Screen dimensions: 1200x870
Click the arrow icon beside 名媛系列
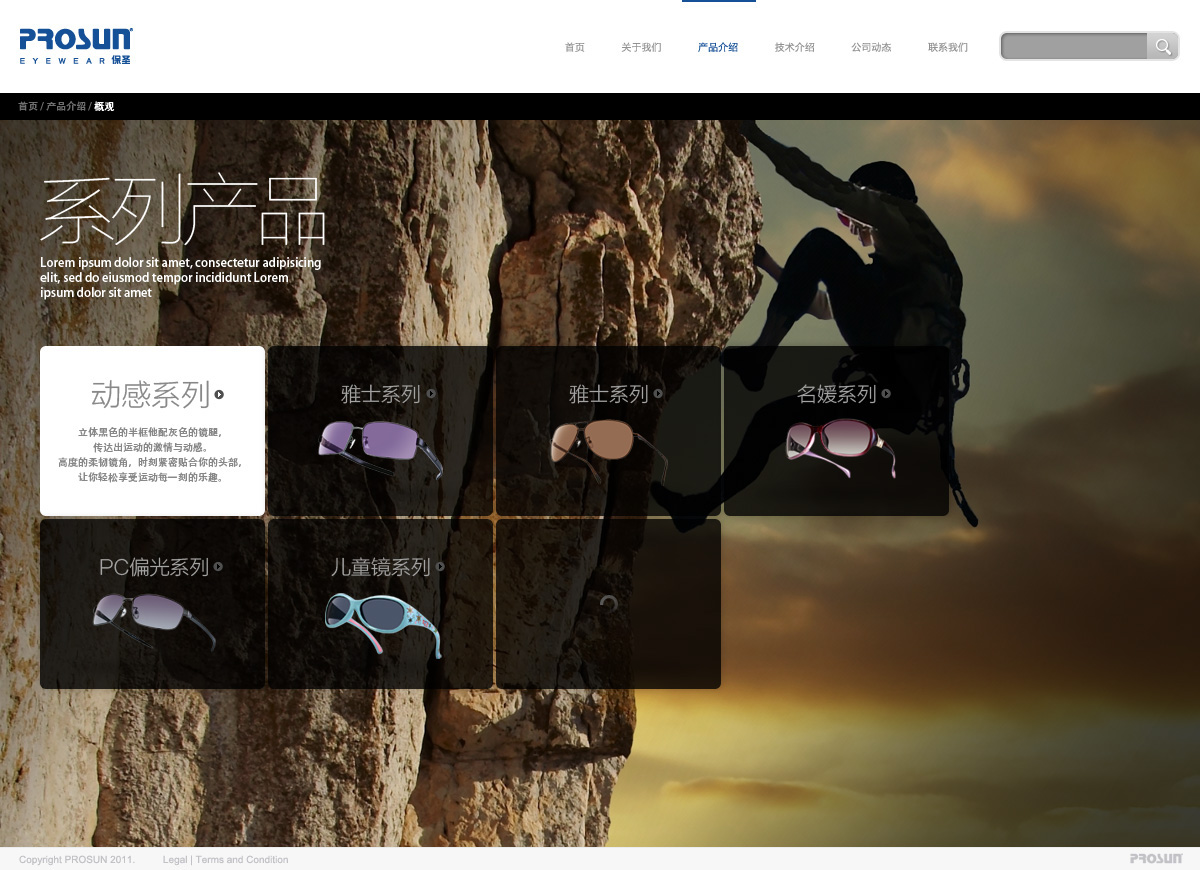tap(886, 394)
